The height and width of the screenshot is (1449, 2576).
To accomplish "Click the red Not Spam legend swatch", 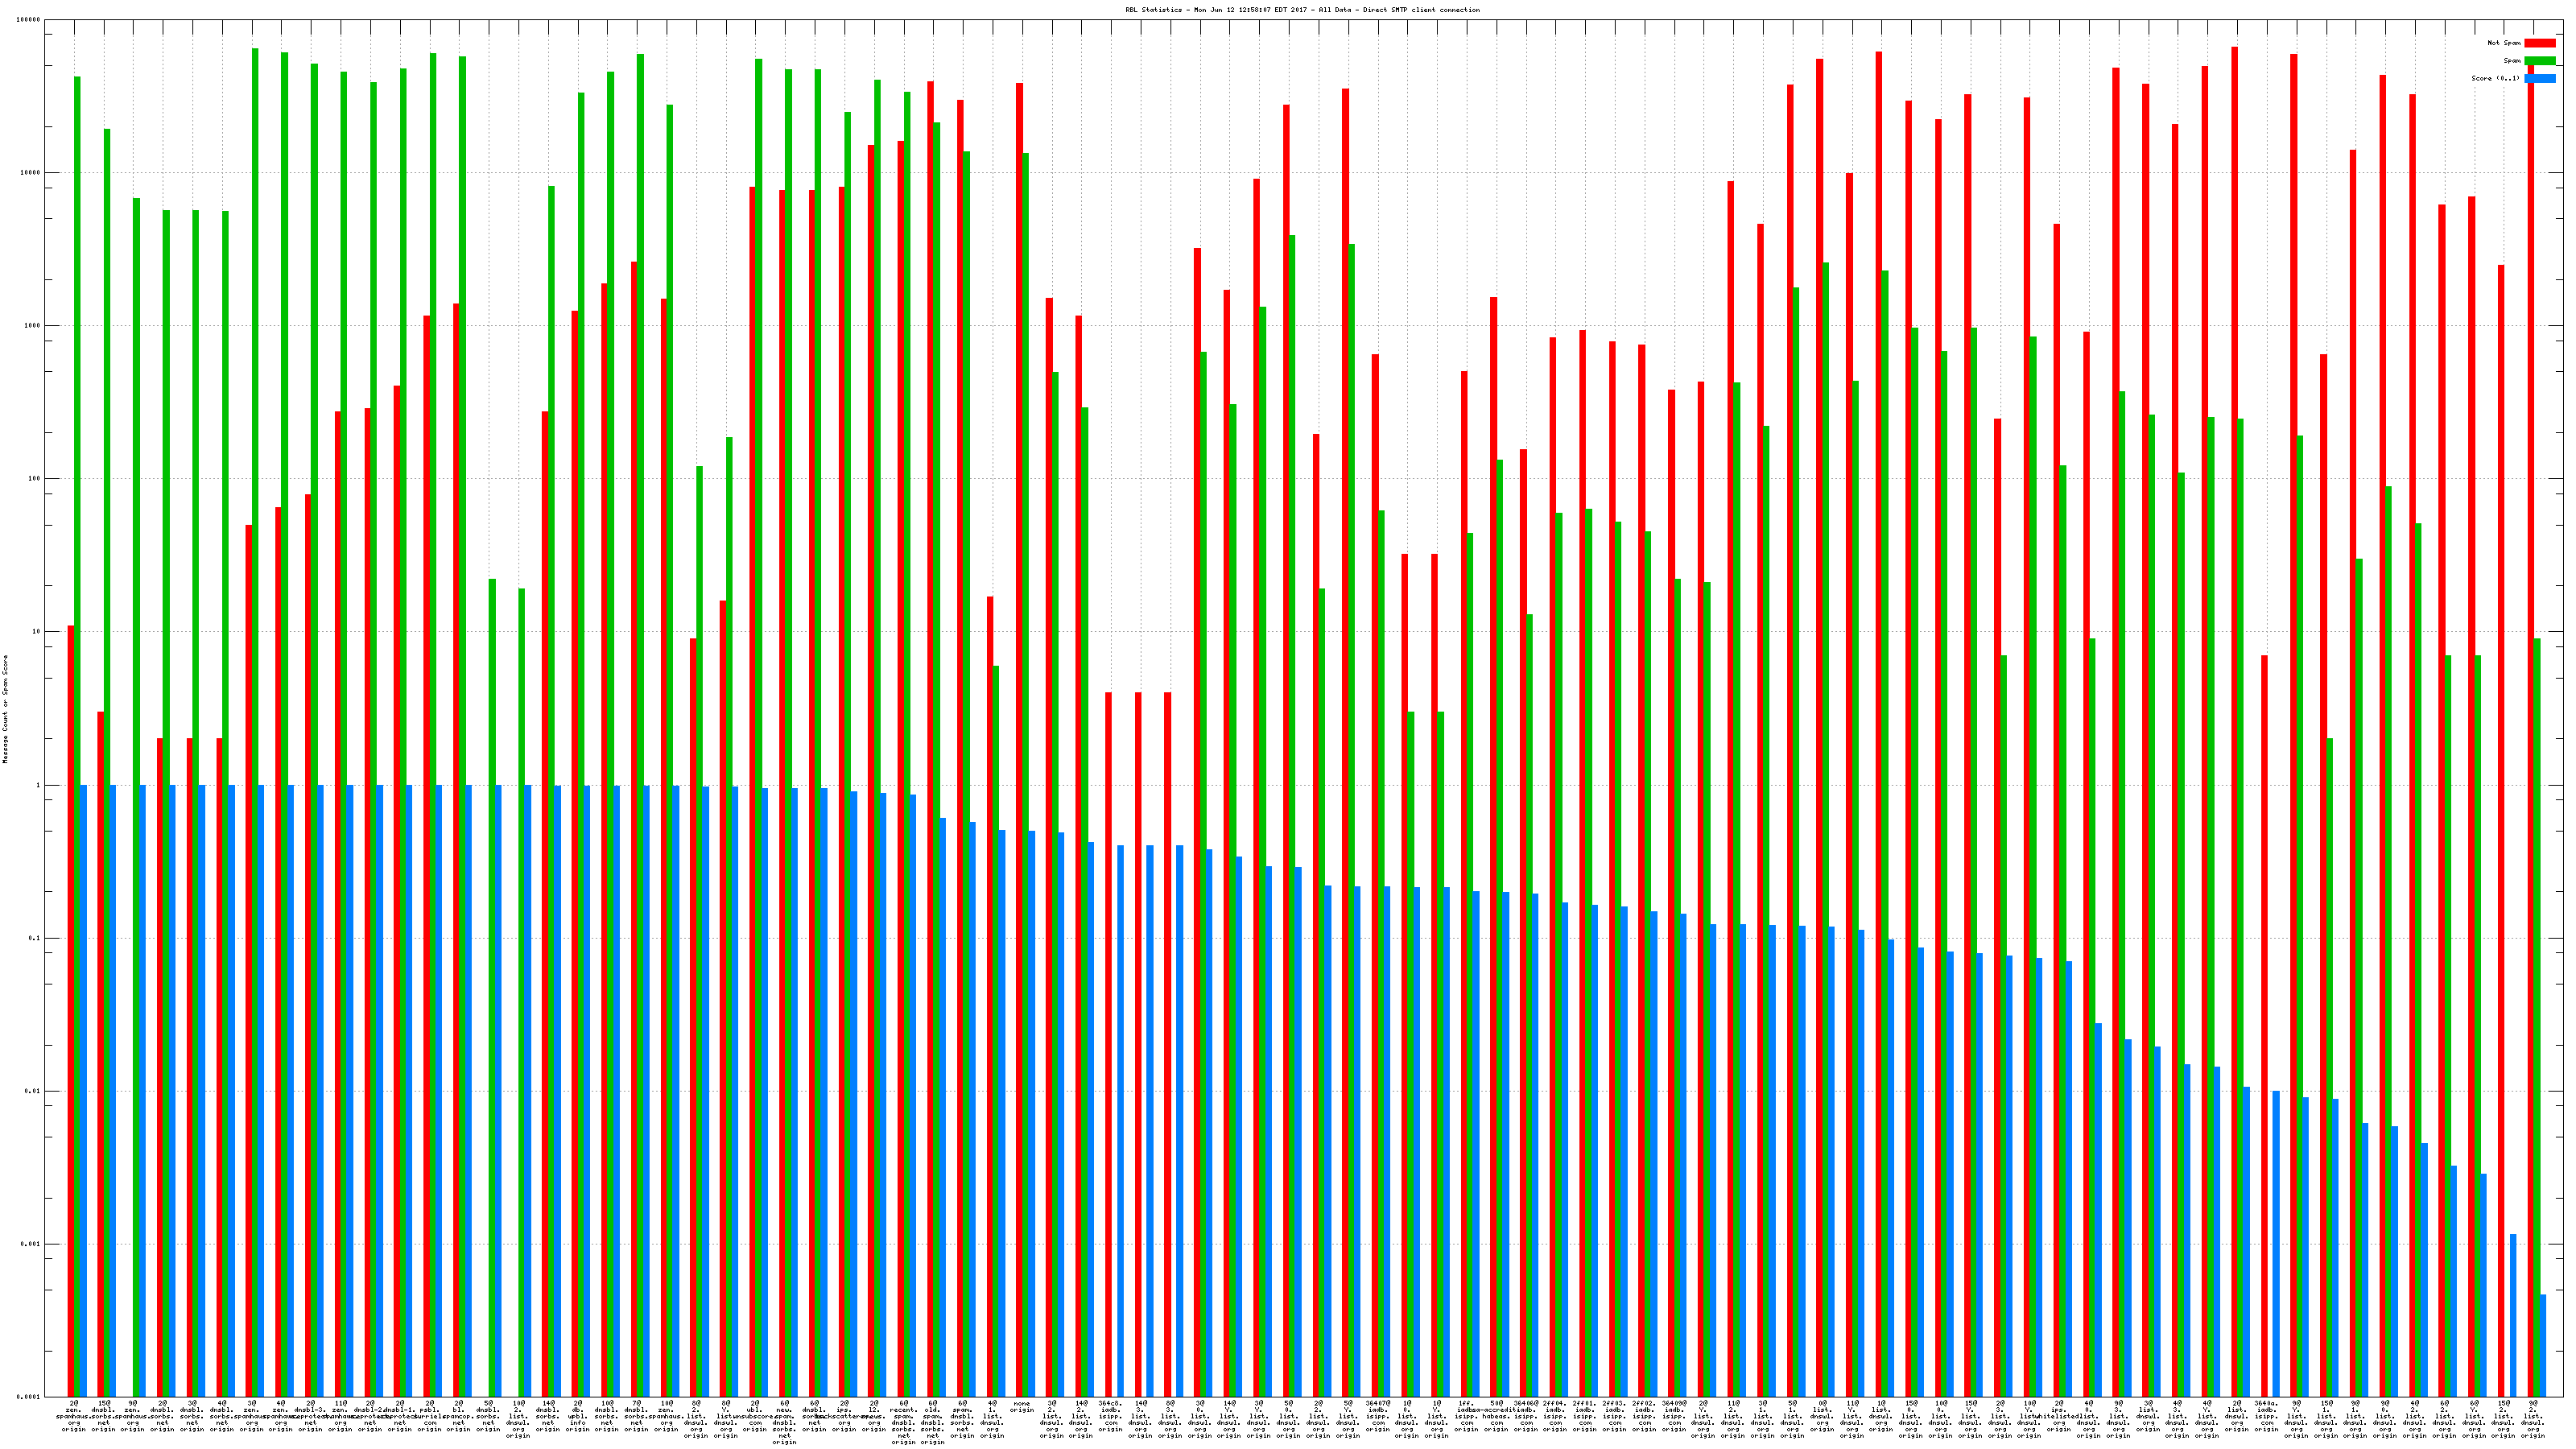I will point(2539,43).
